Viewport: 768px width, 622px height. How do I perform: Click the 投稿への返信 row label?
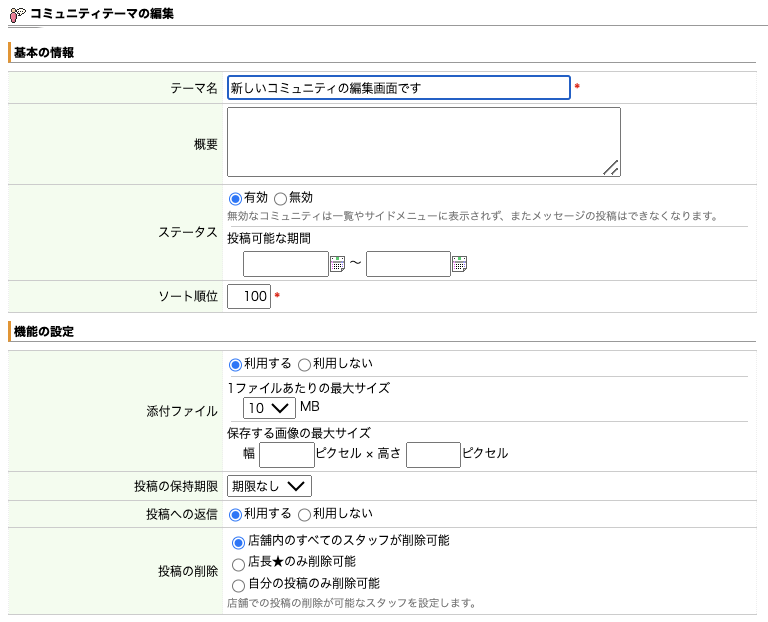(182, 514)
